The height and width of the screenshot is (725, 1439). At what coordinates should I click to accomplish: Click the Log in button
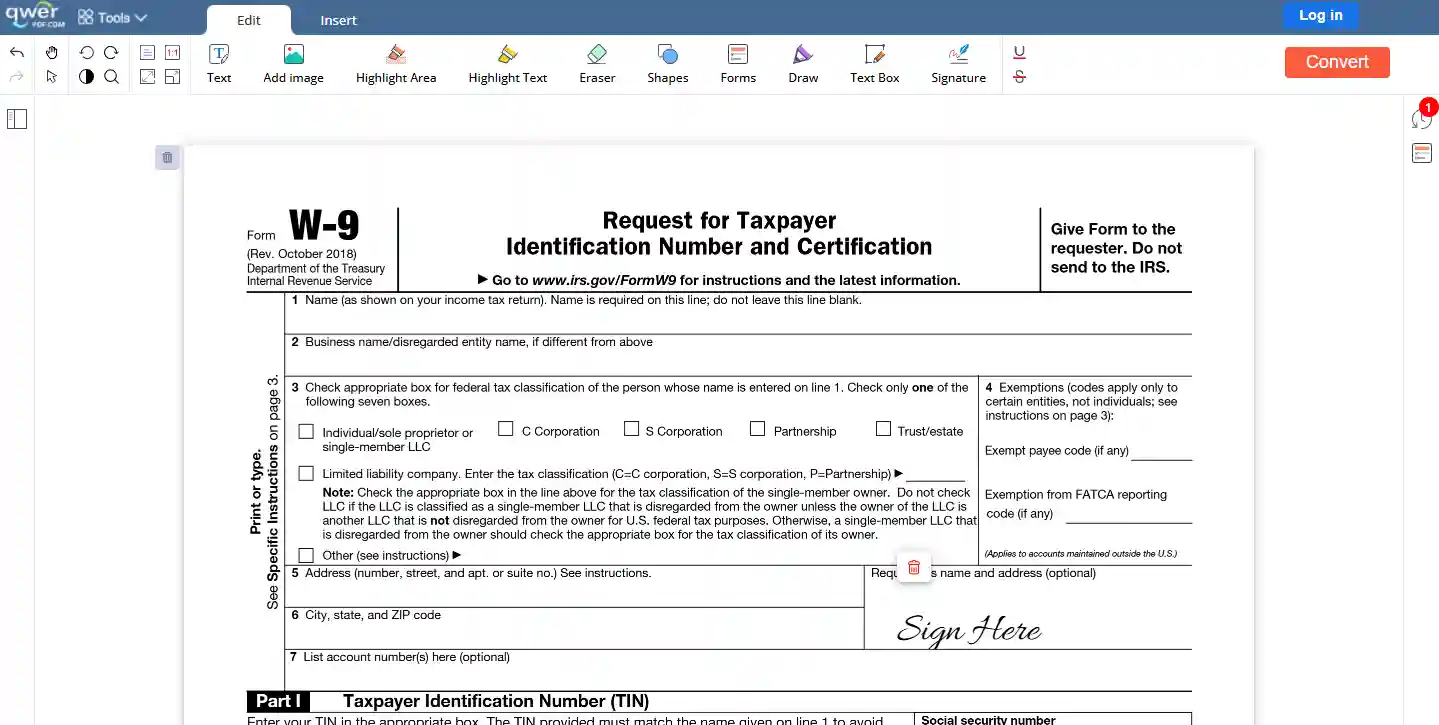pos(1321,15)
